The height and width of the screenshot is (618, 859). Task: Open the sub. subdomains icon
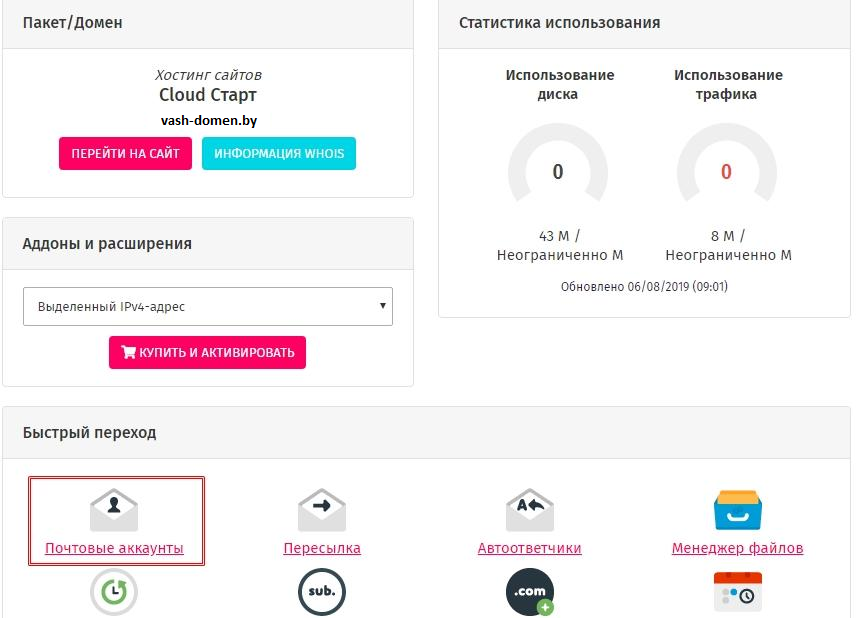pos(322,592)
